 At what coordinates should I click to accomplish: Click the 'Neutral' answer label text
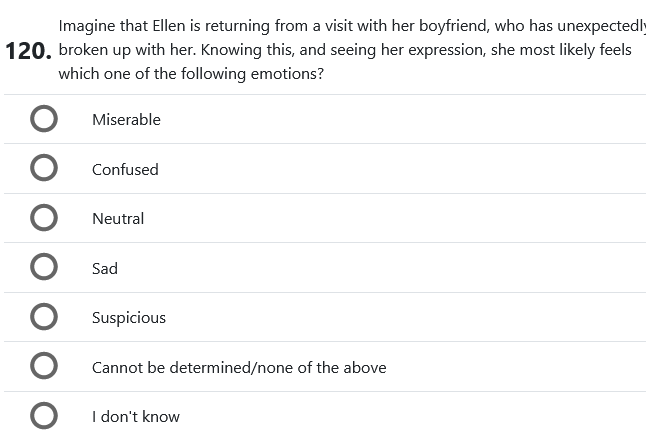[118, 219]
